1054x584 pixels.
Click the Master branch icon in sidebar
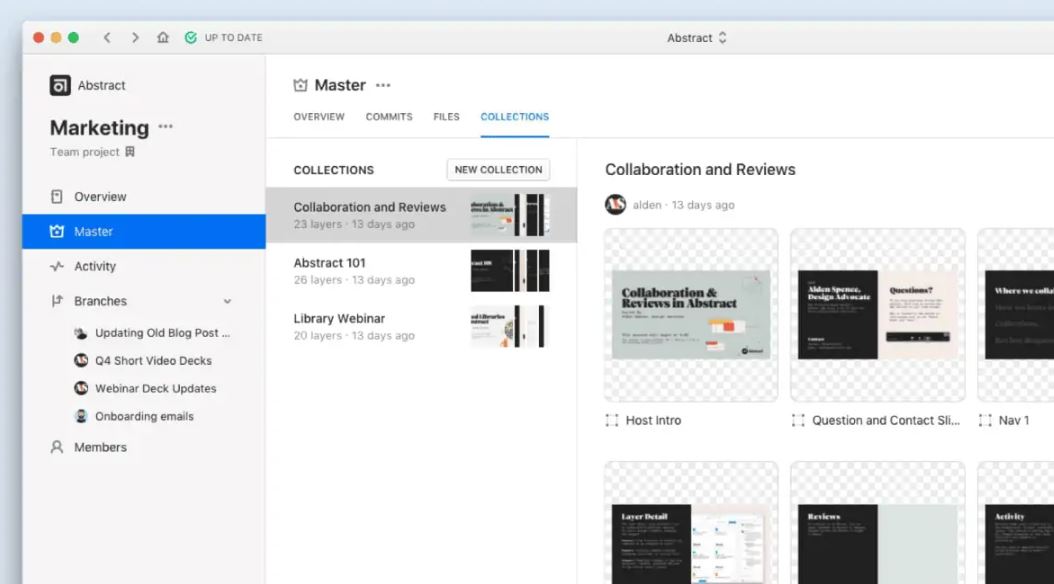pyautogui.click(x=56, y=231)
